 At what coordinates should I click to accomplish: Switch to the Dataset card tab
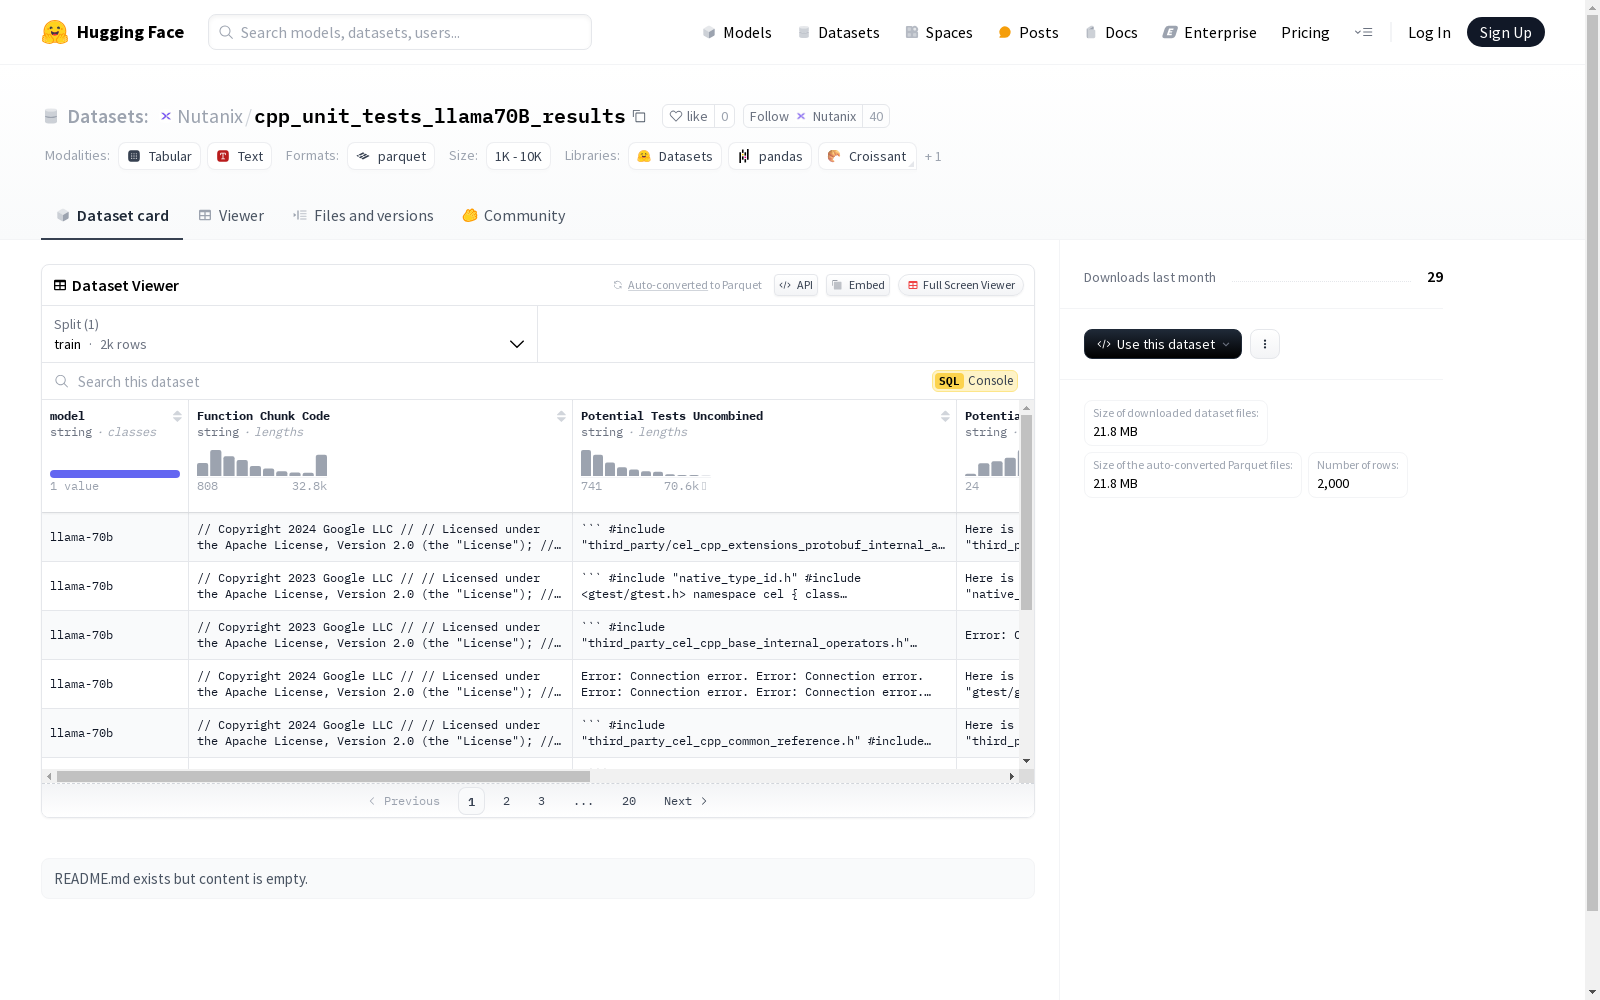[112, 215]
